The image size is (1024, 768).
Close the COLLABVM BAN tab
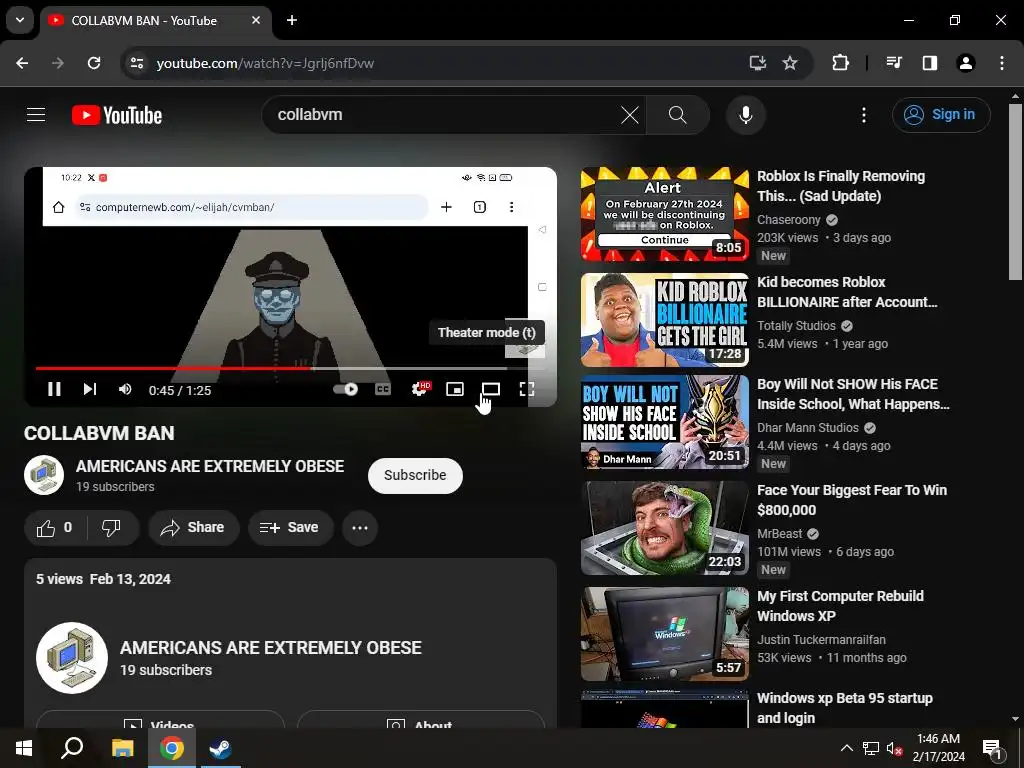(256, 20)
